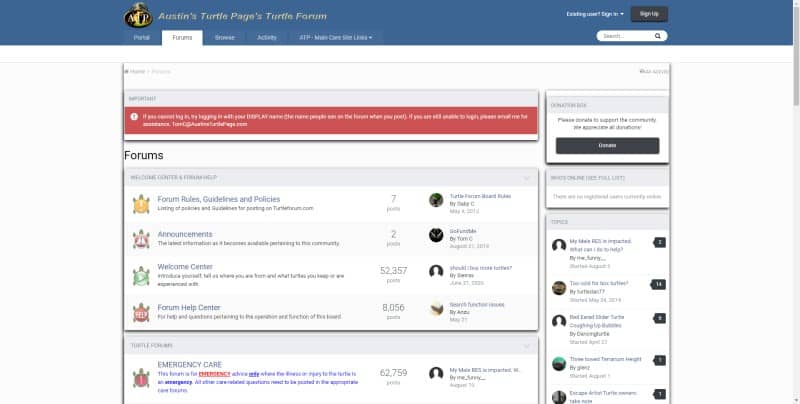The width and height of the screenshot is (800, 404).
Task: Click the green Welcome Center turtle icon
Action: point(141,275)
